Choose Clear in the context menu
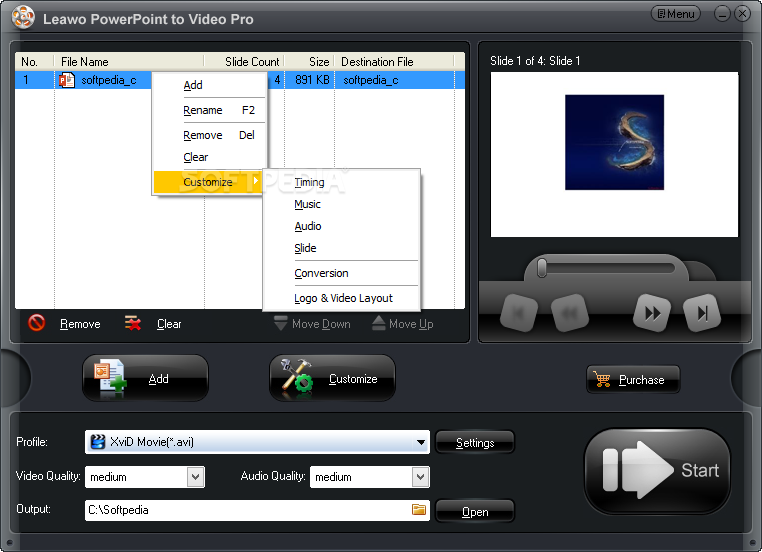This screenshot has width=762, height=552. coord(210,157)
